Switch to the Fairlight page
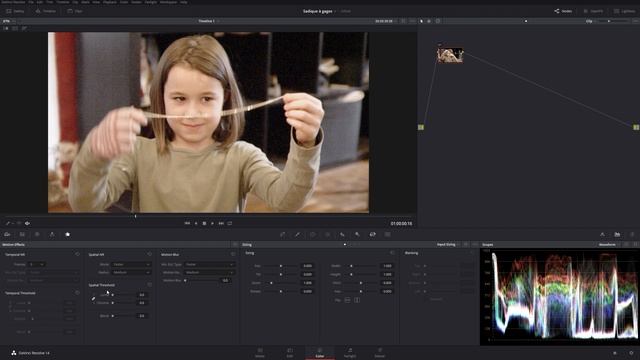The height and width of the screenshot is (360, 640). [350, 353]
